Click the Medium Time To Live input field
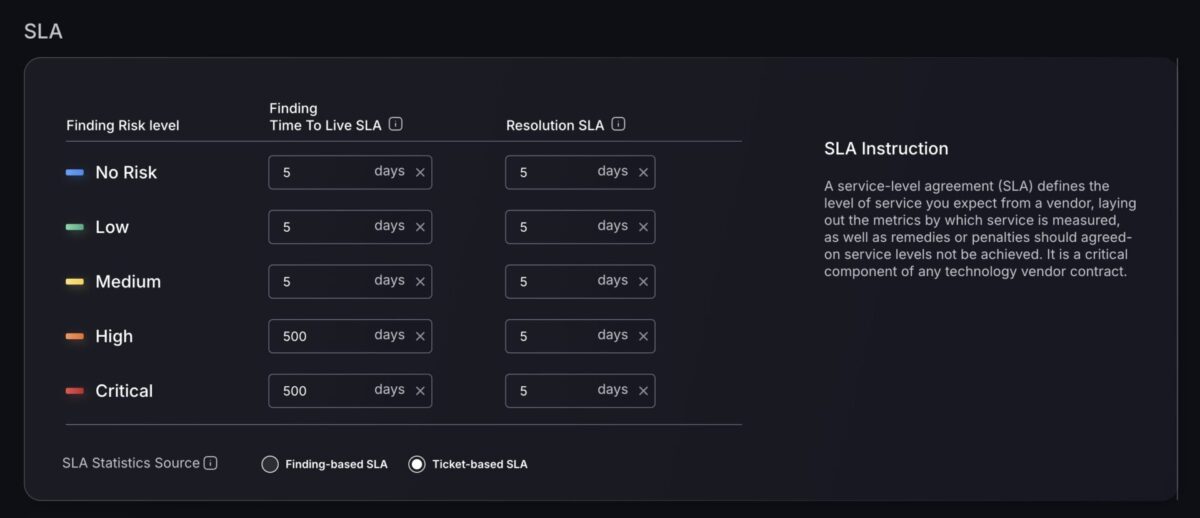1200x518 pixels. pos(350,282)
